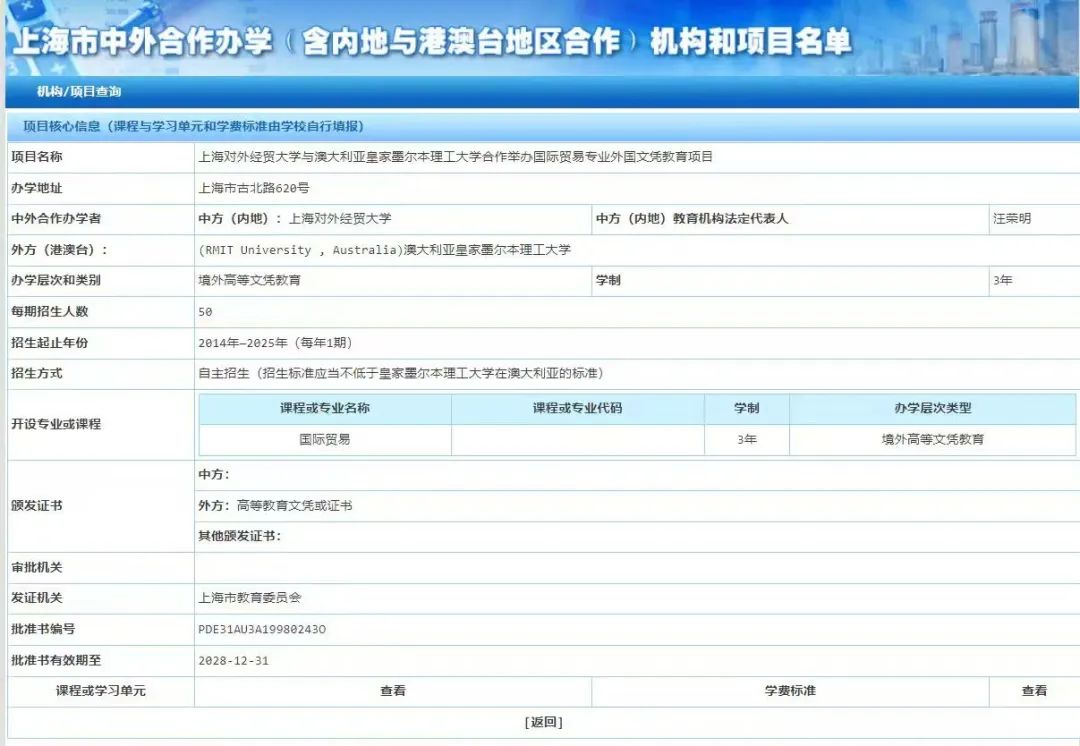
Task: Click the 办学地址 row label
Action: click(37, 188)
